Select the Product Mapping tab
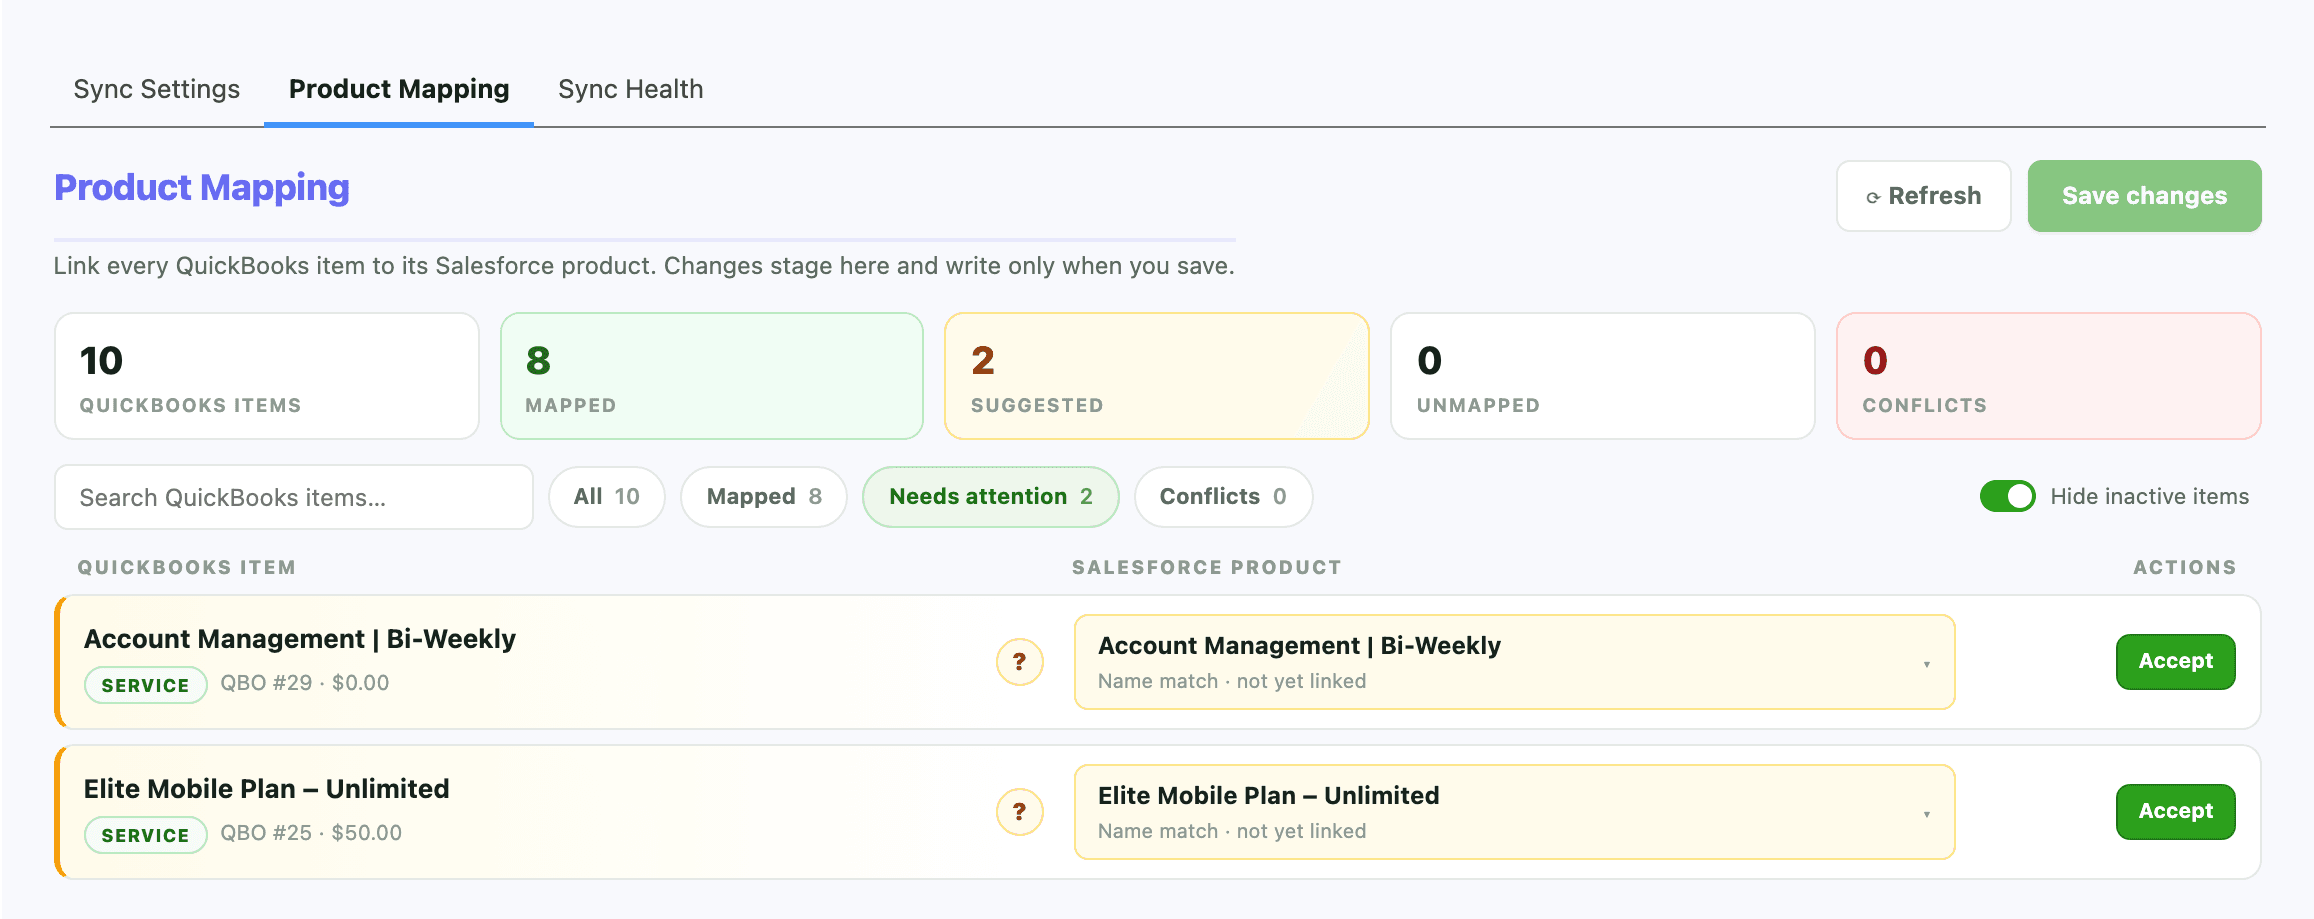The image size is (2314, 919). (399, 89)
